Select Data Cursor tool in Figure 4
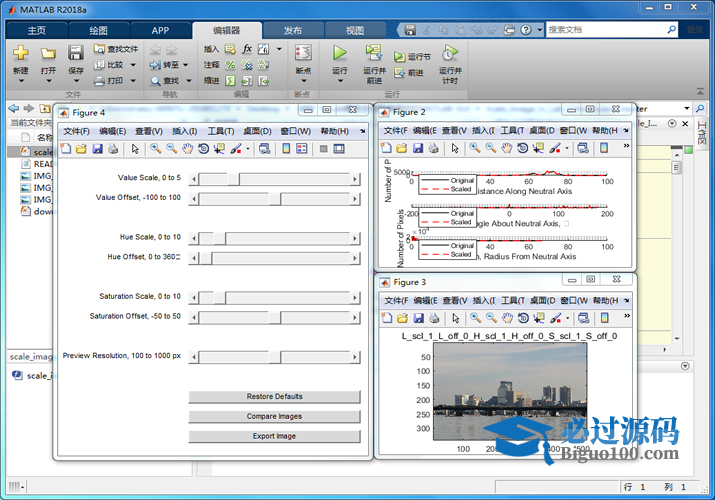The height and width of the screenshot is (500, 715). click(x=219, y=149)
